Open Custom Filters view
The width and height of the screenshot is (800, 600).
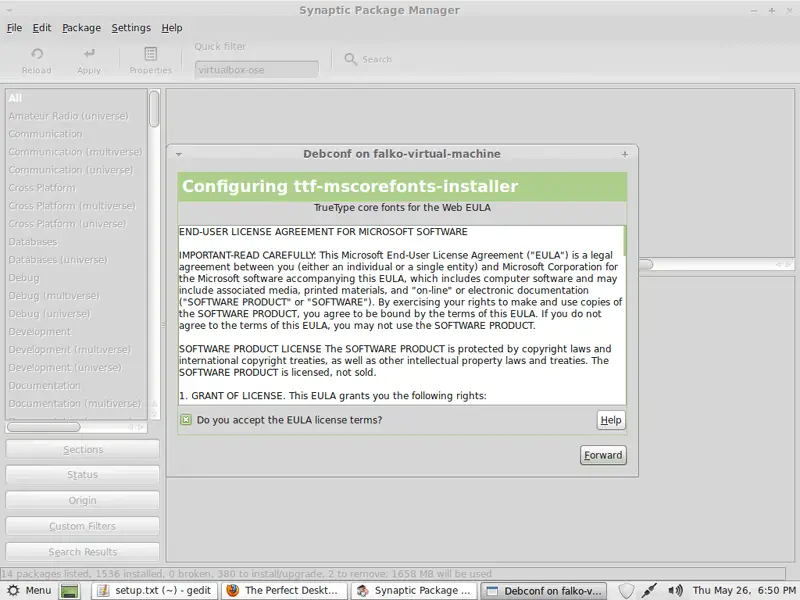[x=83, y=526]
